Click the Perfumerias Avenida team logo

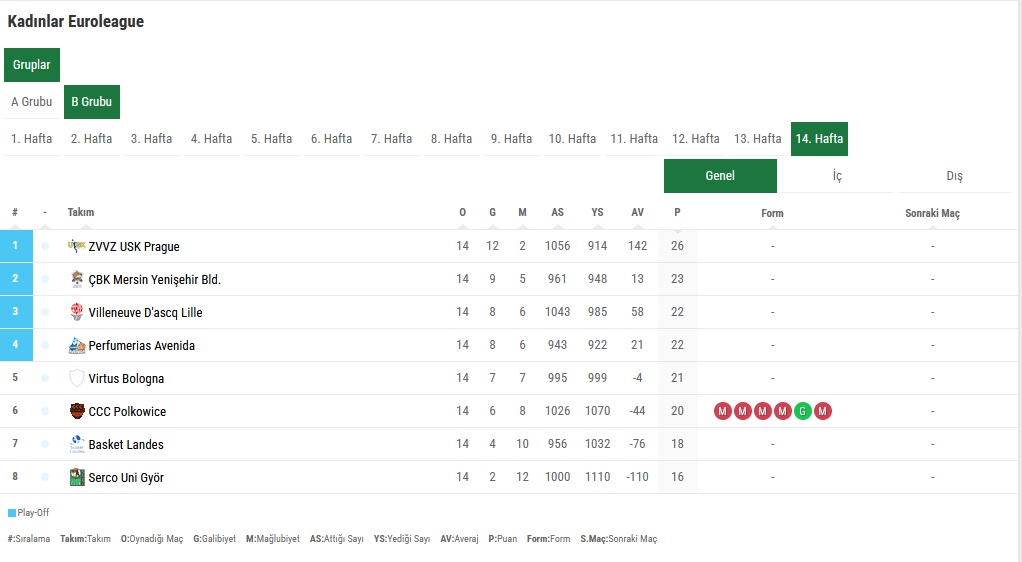[x=77, y=345]
